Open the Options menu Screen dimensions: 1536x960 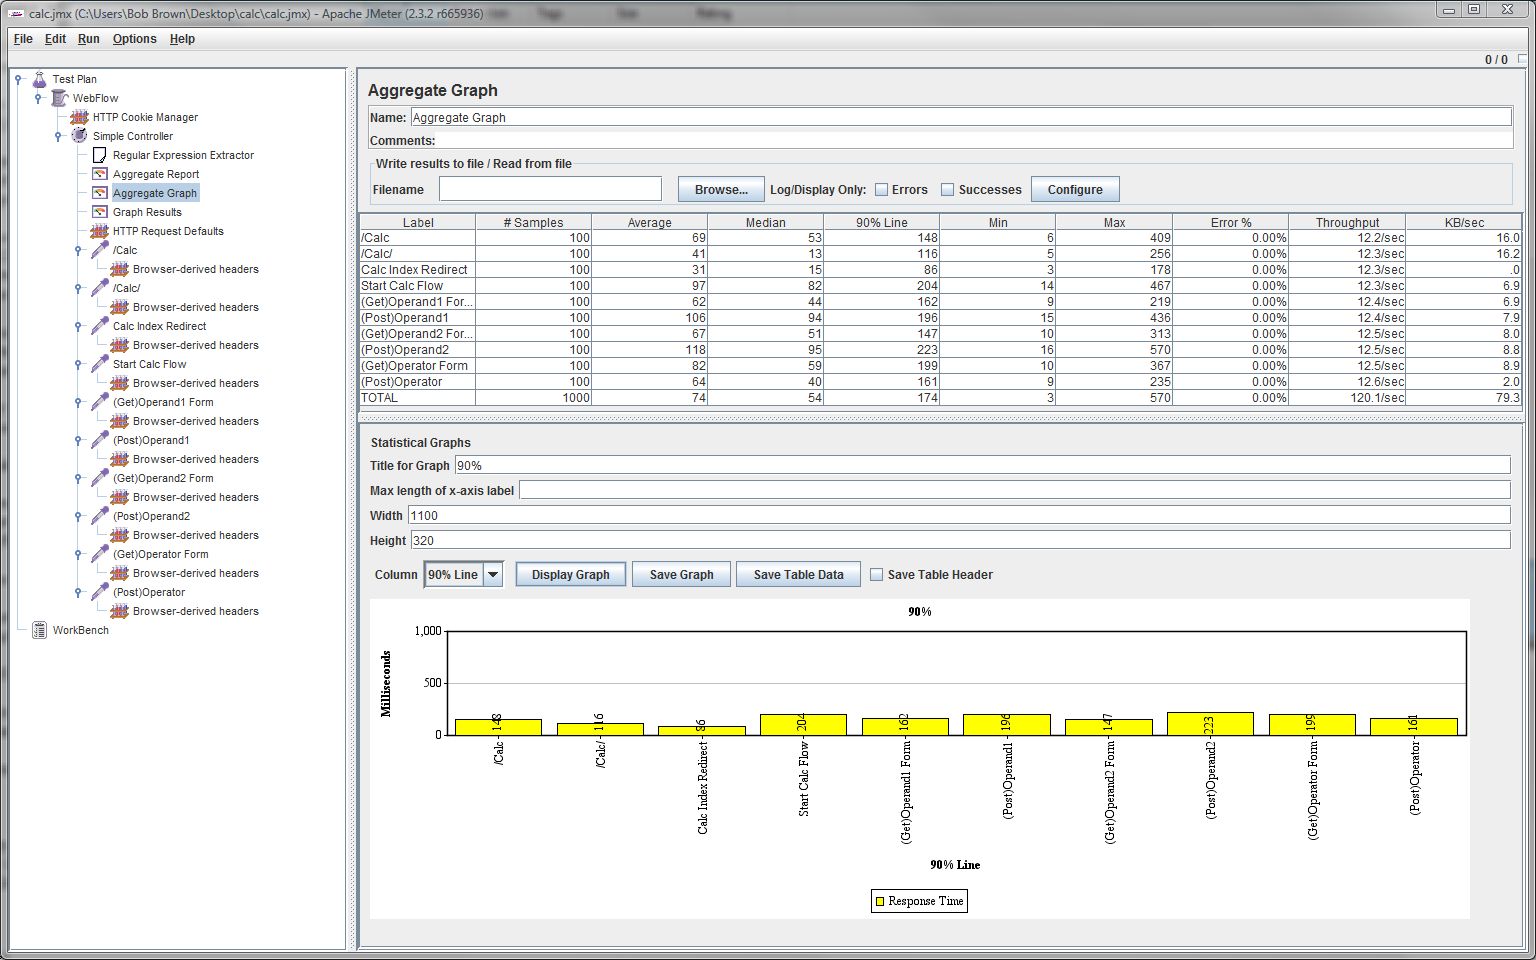point(134,39)
